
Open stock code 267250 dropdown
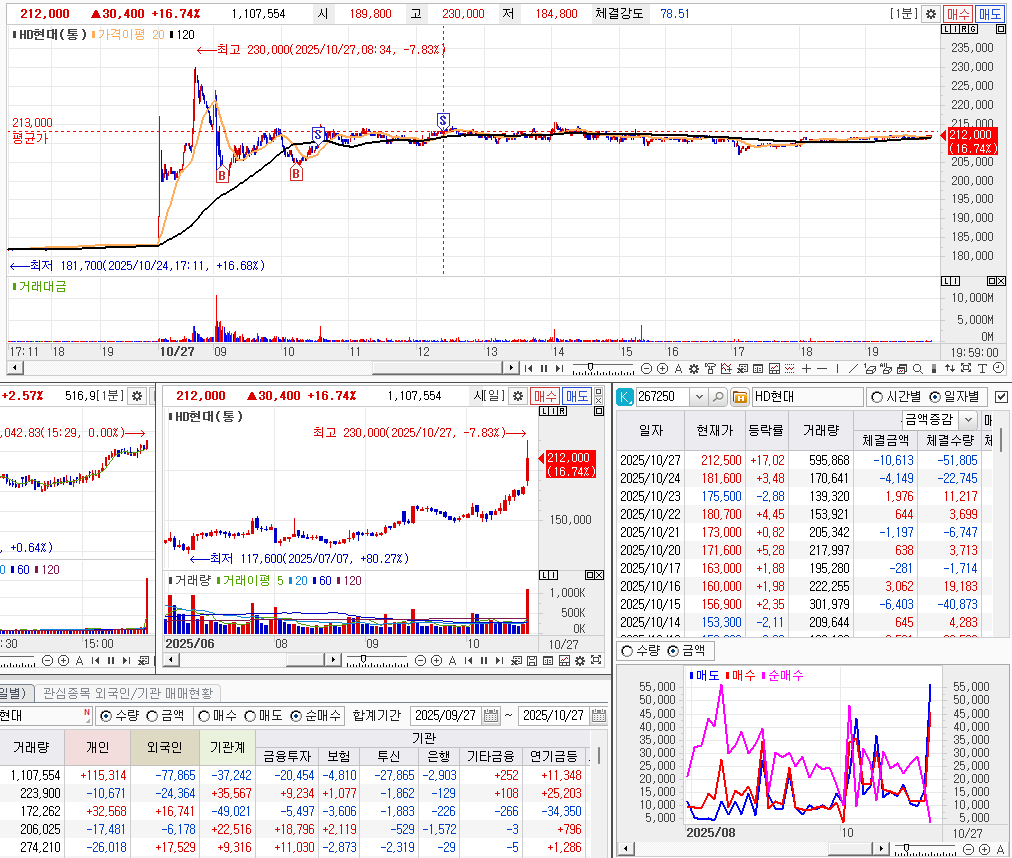[699, 397]
